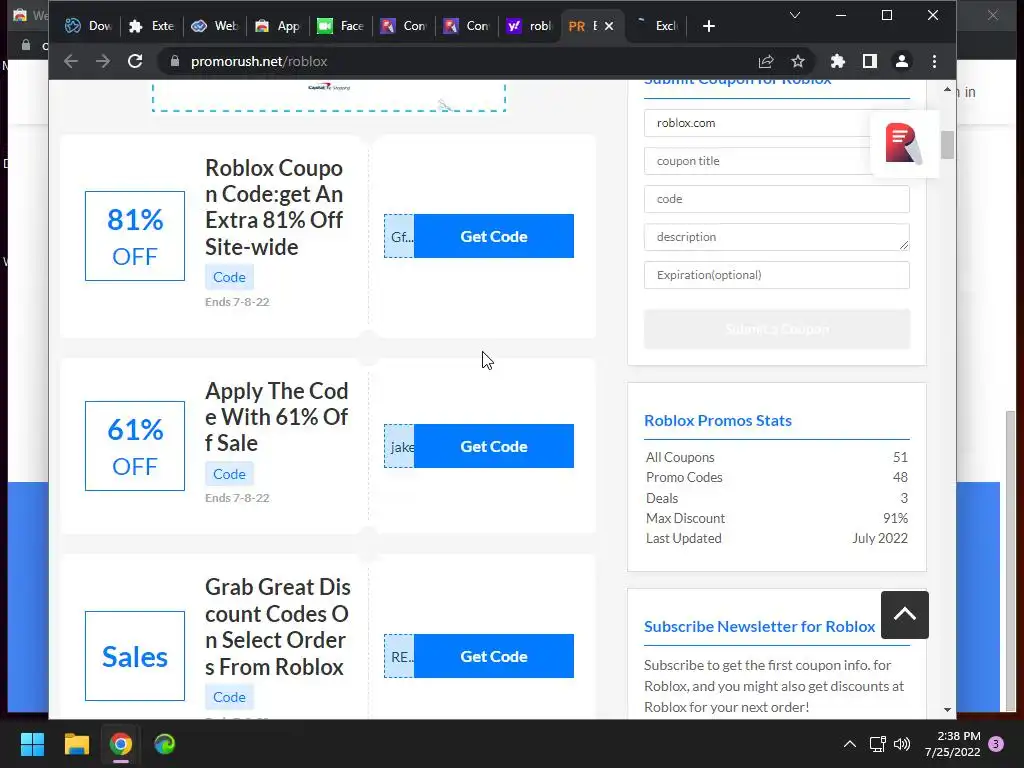1024x768 pixels.
Task: Reload the promorush page
Action: [x=135, y=61]
